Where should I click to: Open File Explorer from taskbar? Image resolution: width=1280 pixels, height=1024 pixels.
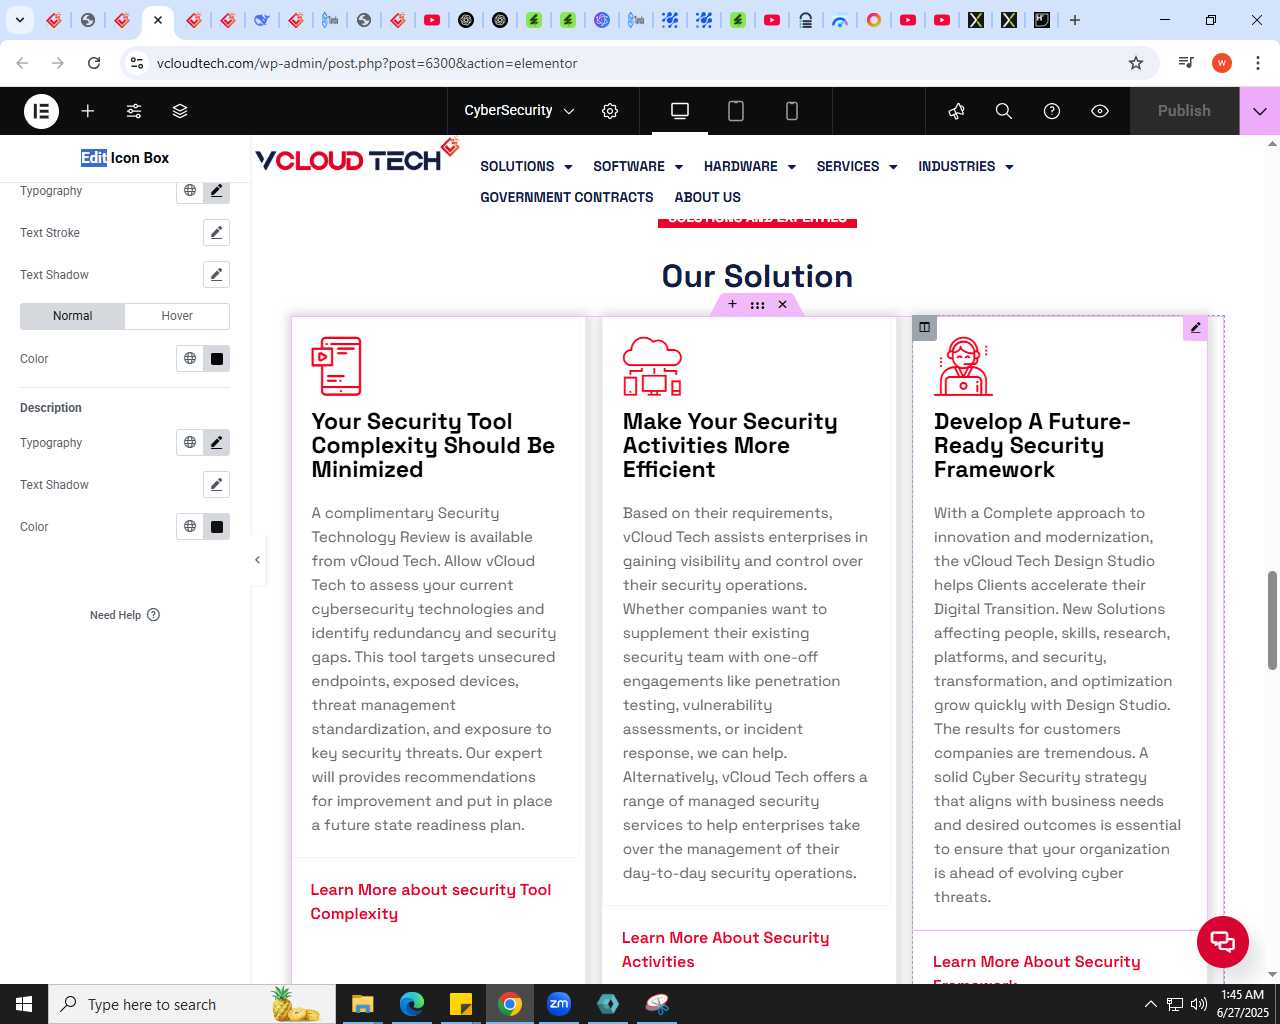[x=362, y=1004]
